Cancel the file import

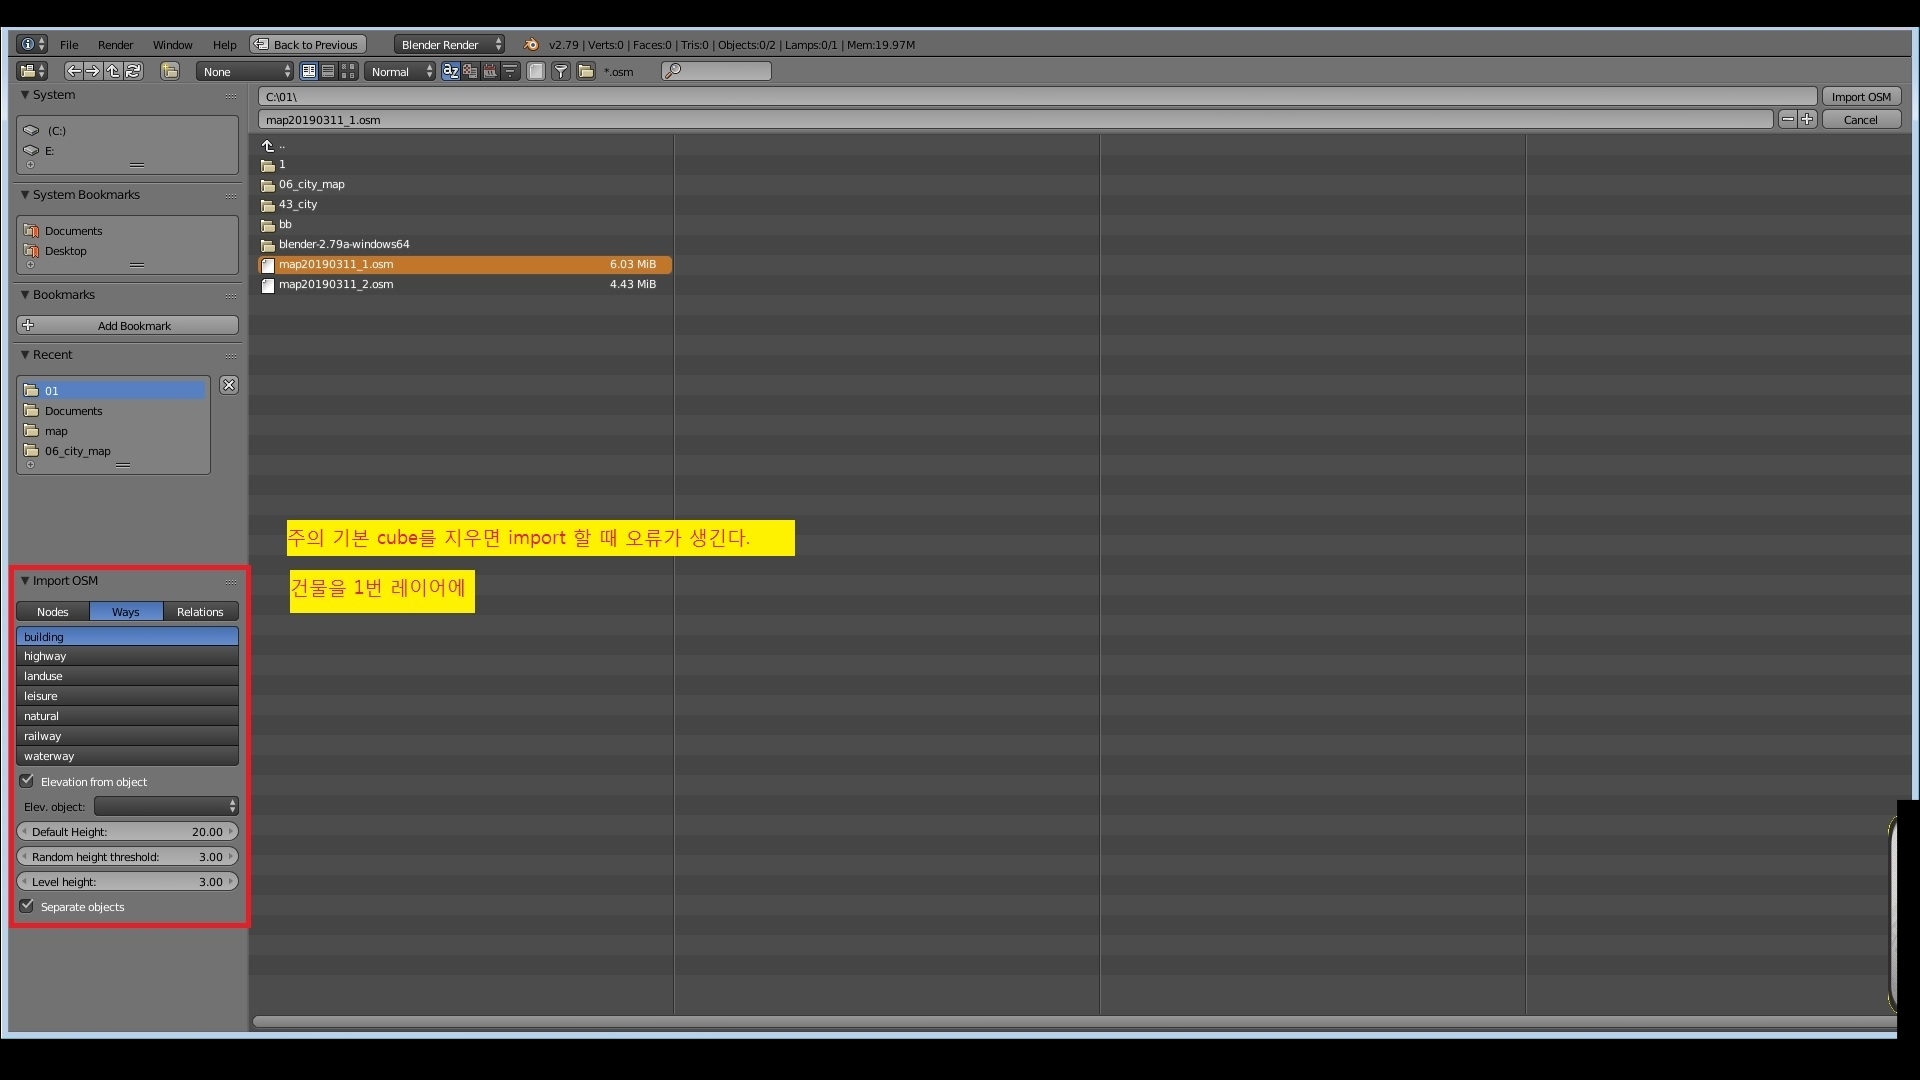coord(1861,119)
